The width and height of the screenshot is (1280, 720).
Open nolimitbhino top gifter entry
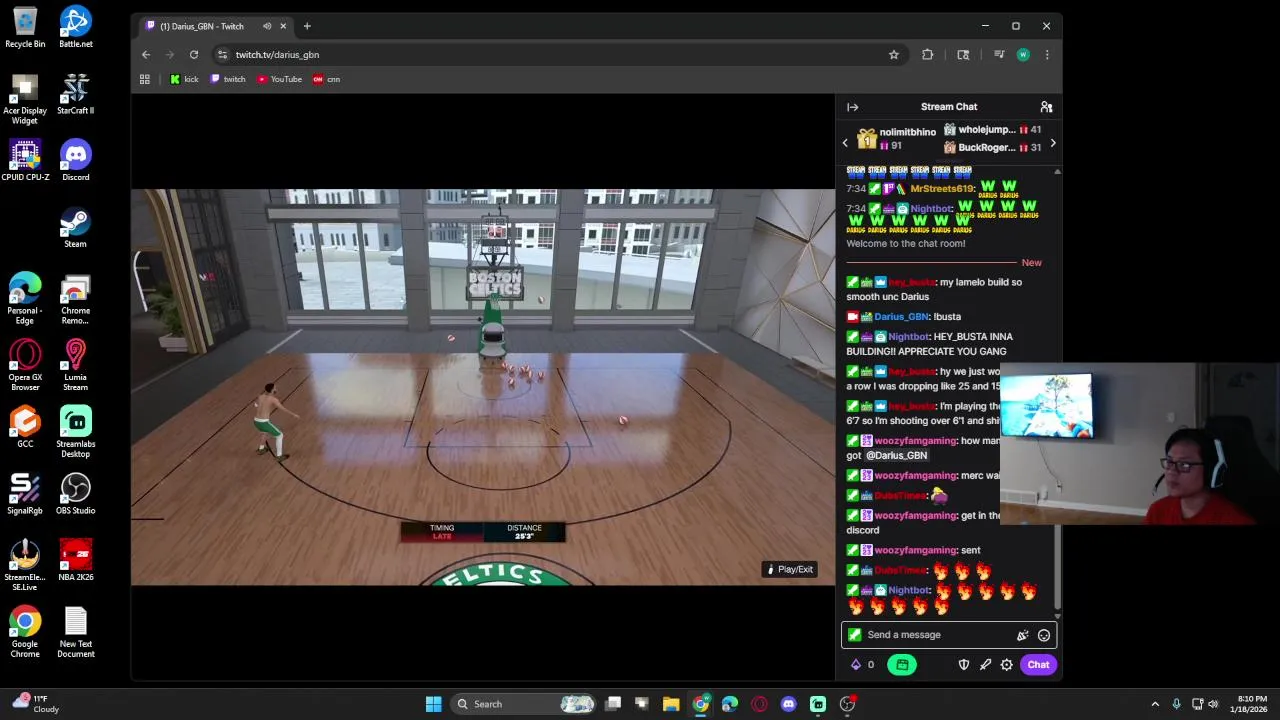[x=897, y=139]
